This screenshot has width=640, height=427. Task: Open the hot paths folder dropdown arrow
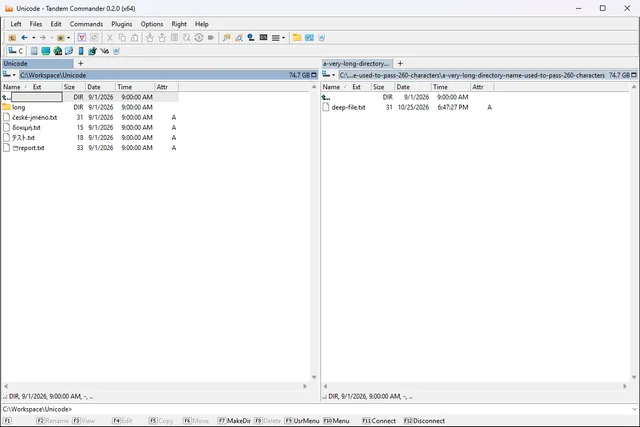coord(69,38)
